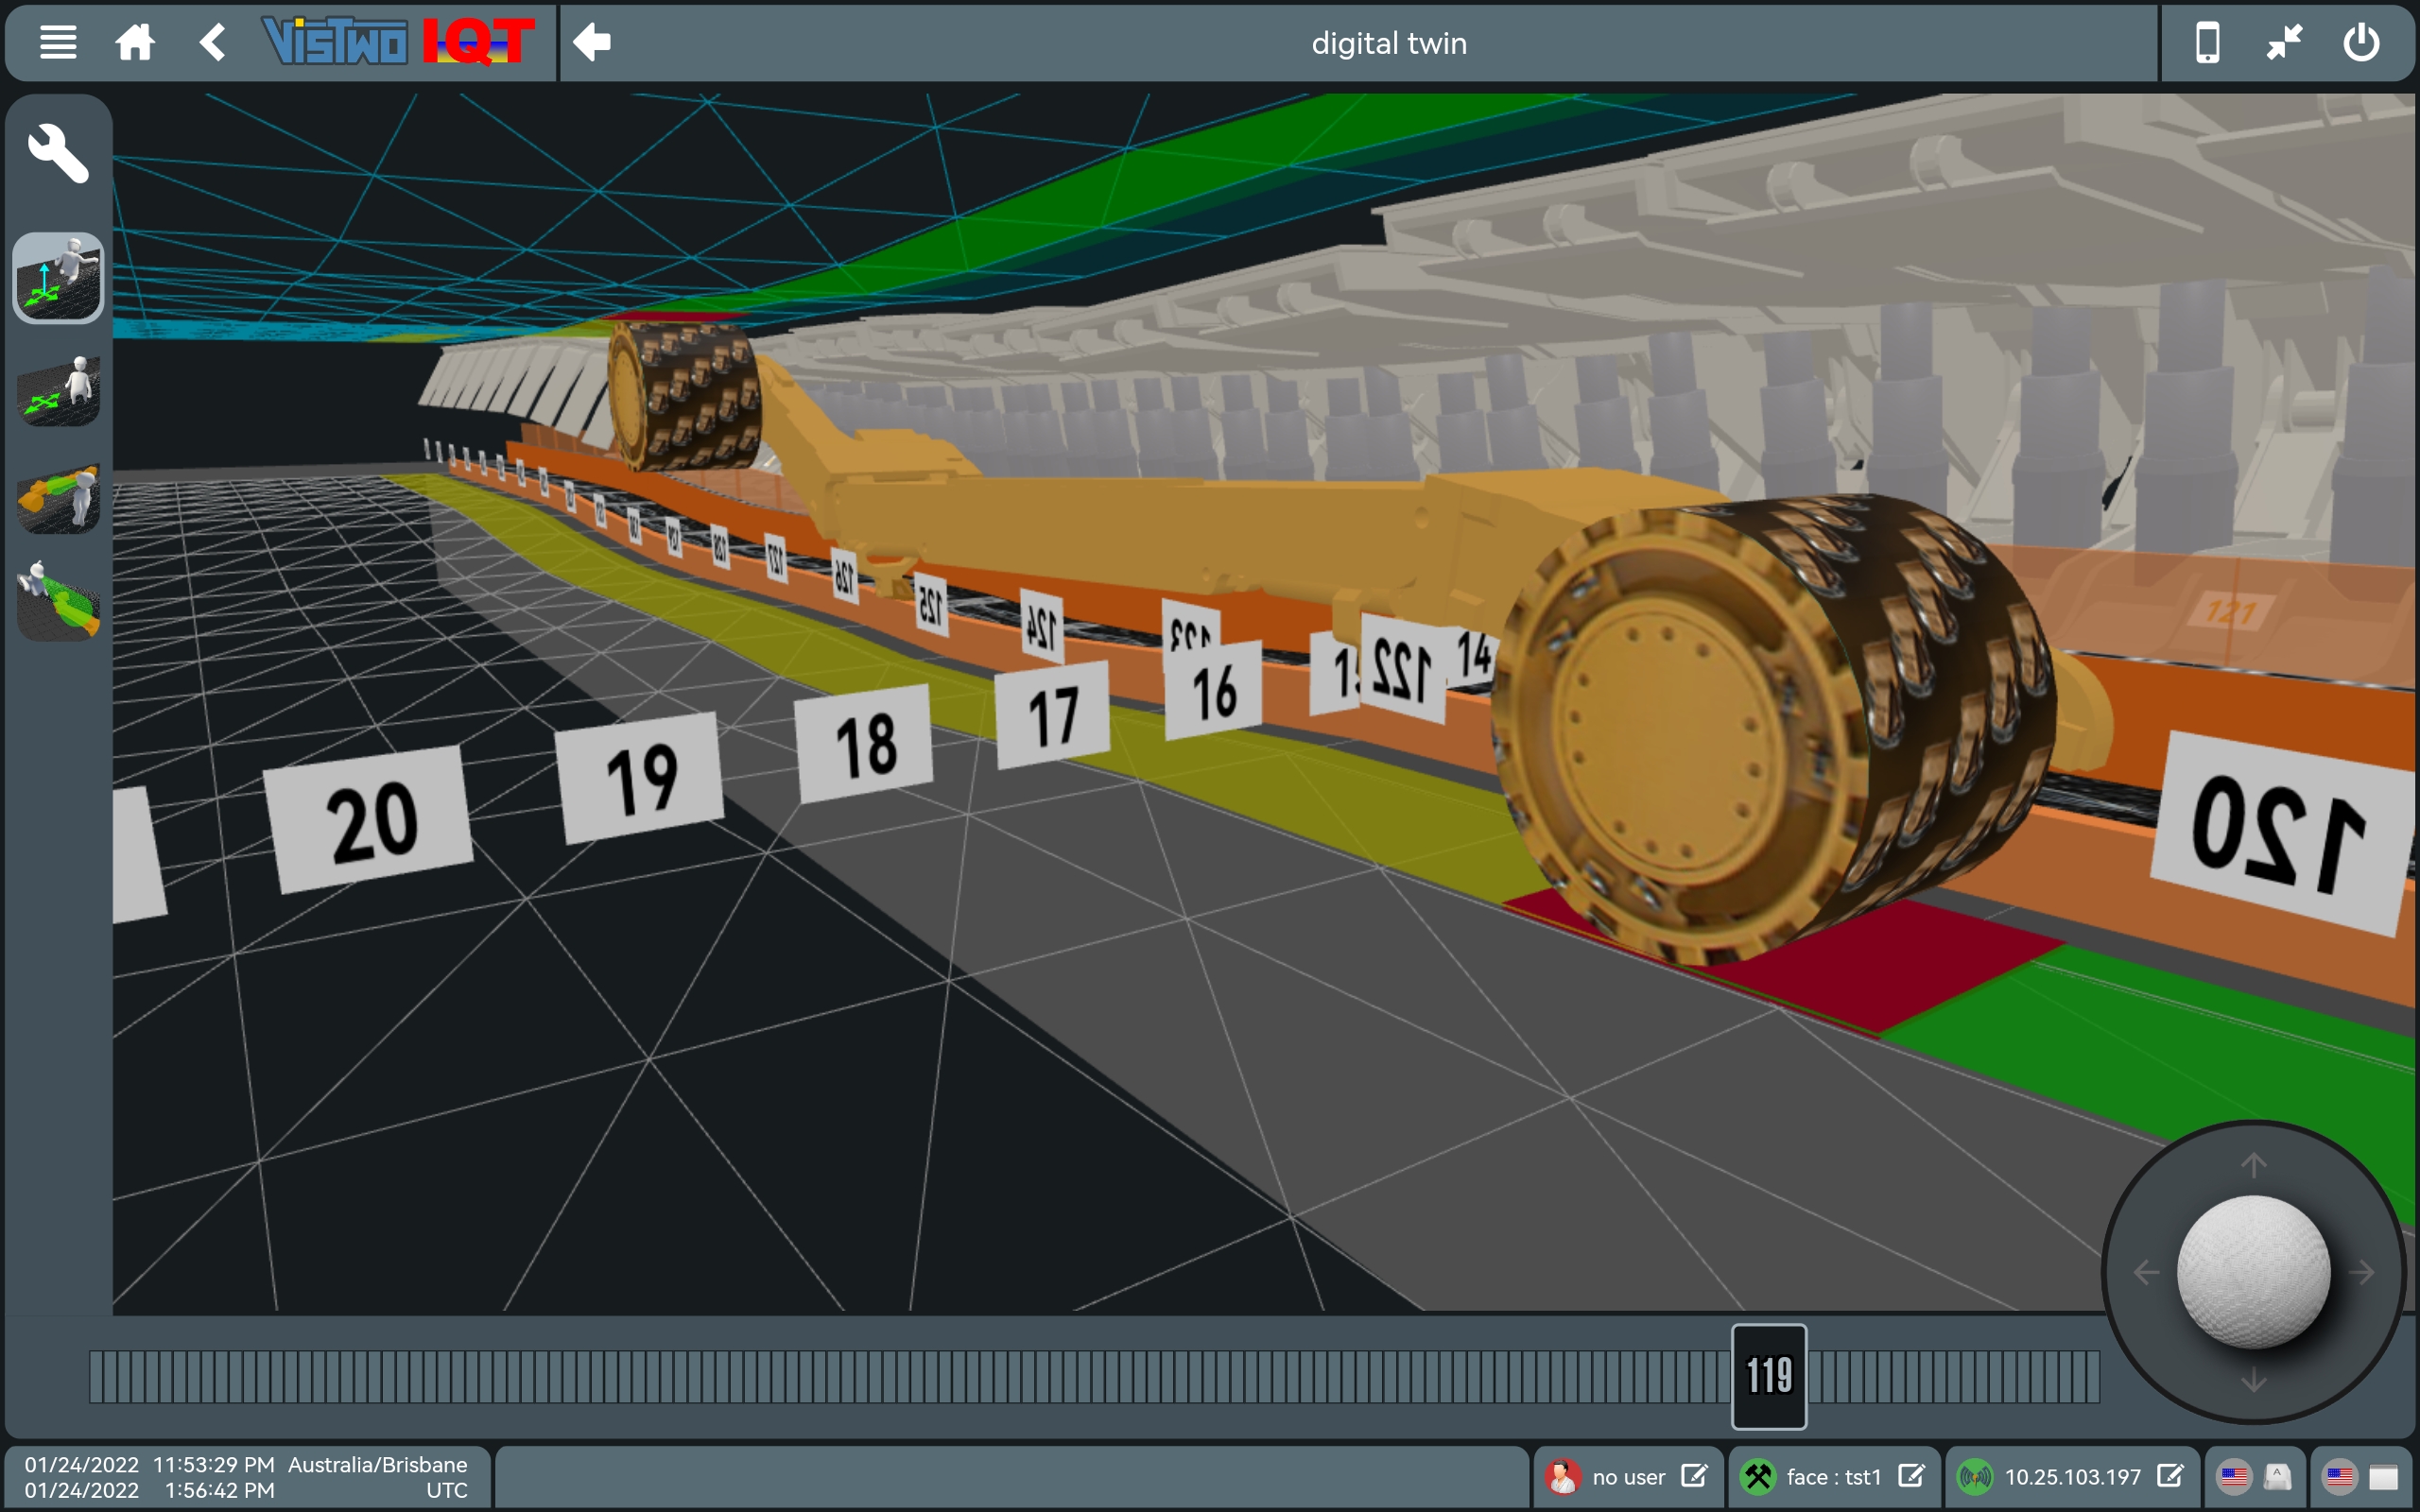
Task: Click the mobile device layout icon
Action: coord(2207,42)
